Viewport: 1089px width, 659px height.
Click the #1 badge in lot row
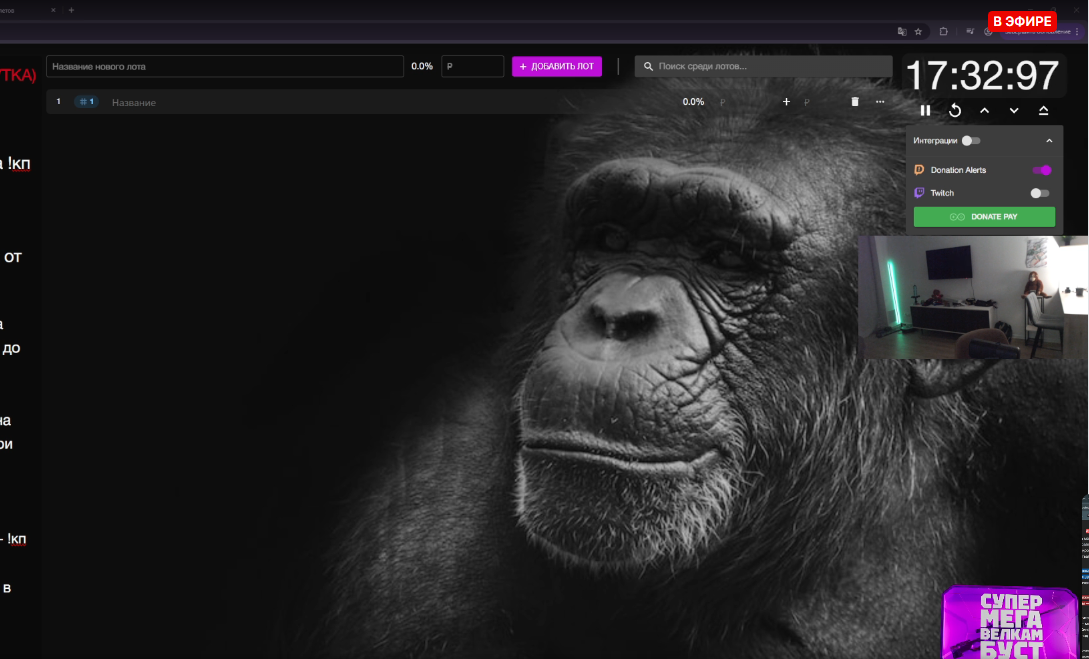click(86, 102)
